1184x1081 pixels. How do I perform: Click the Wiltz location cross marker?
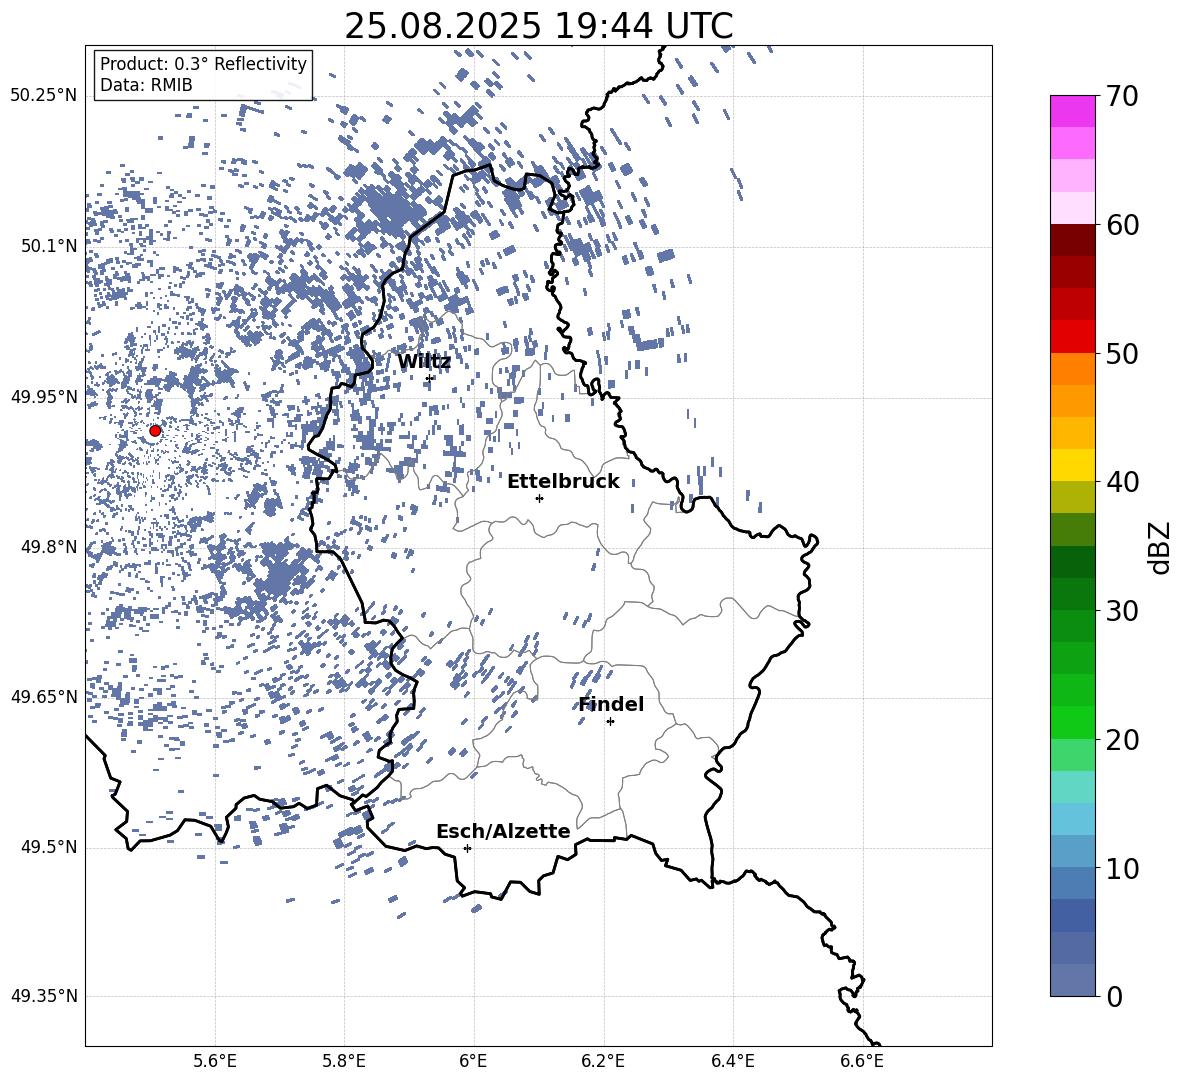(430, 378)
